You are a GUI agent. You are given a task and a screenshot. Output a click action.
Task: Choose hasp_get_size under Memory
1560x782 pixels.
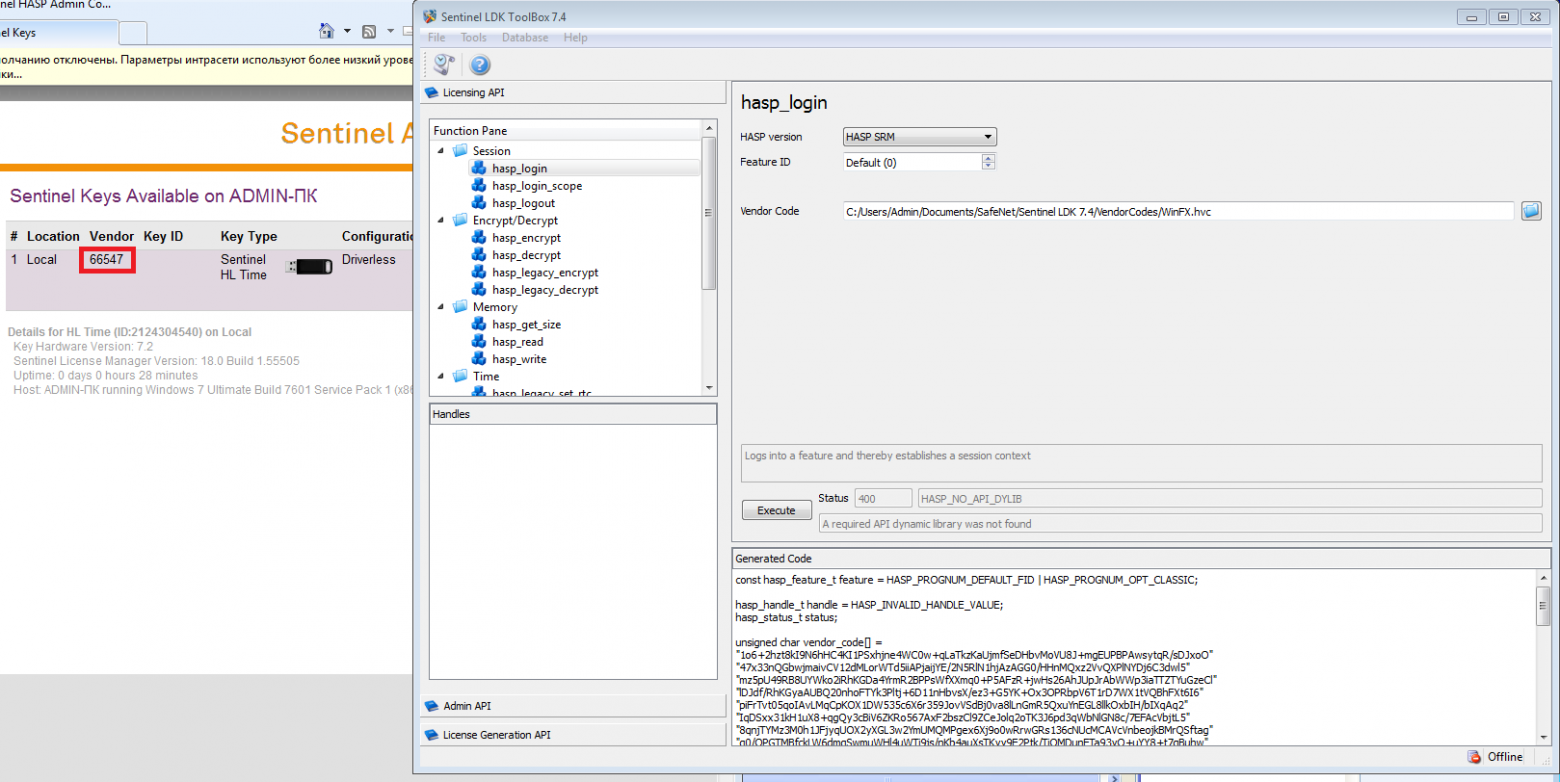click(524, 324)
